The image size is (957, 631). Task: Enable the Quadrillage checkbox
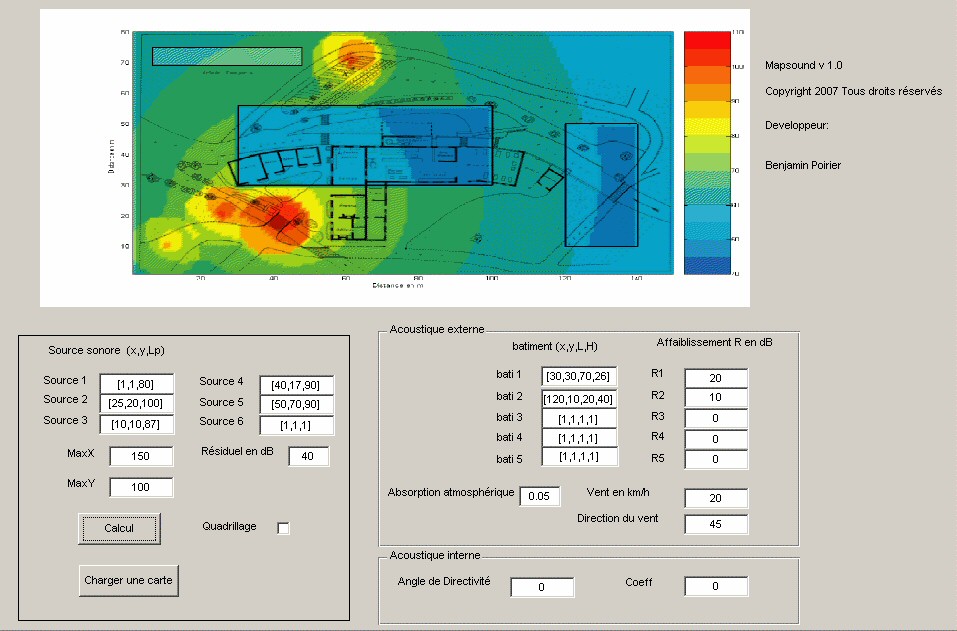[283, 528]
